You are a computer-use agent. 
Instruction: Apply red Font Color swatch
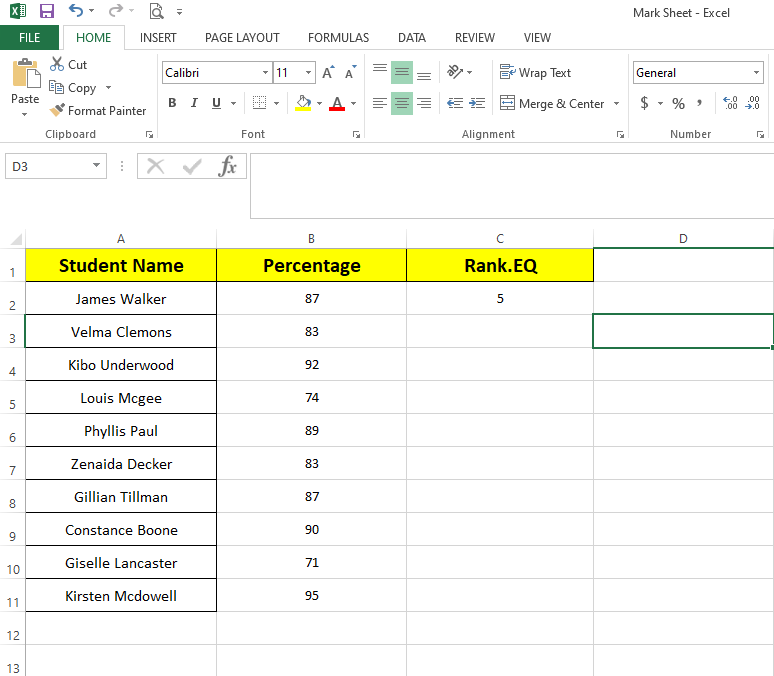coord(337,103)
